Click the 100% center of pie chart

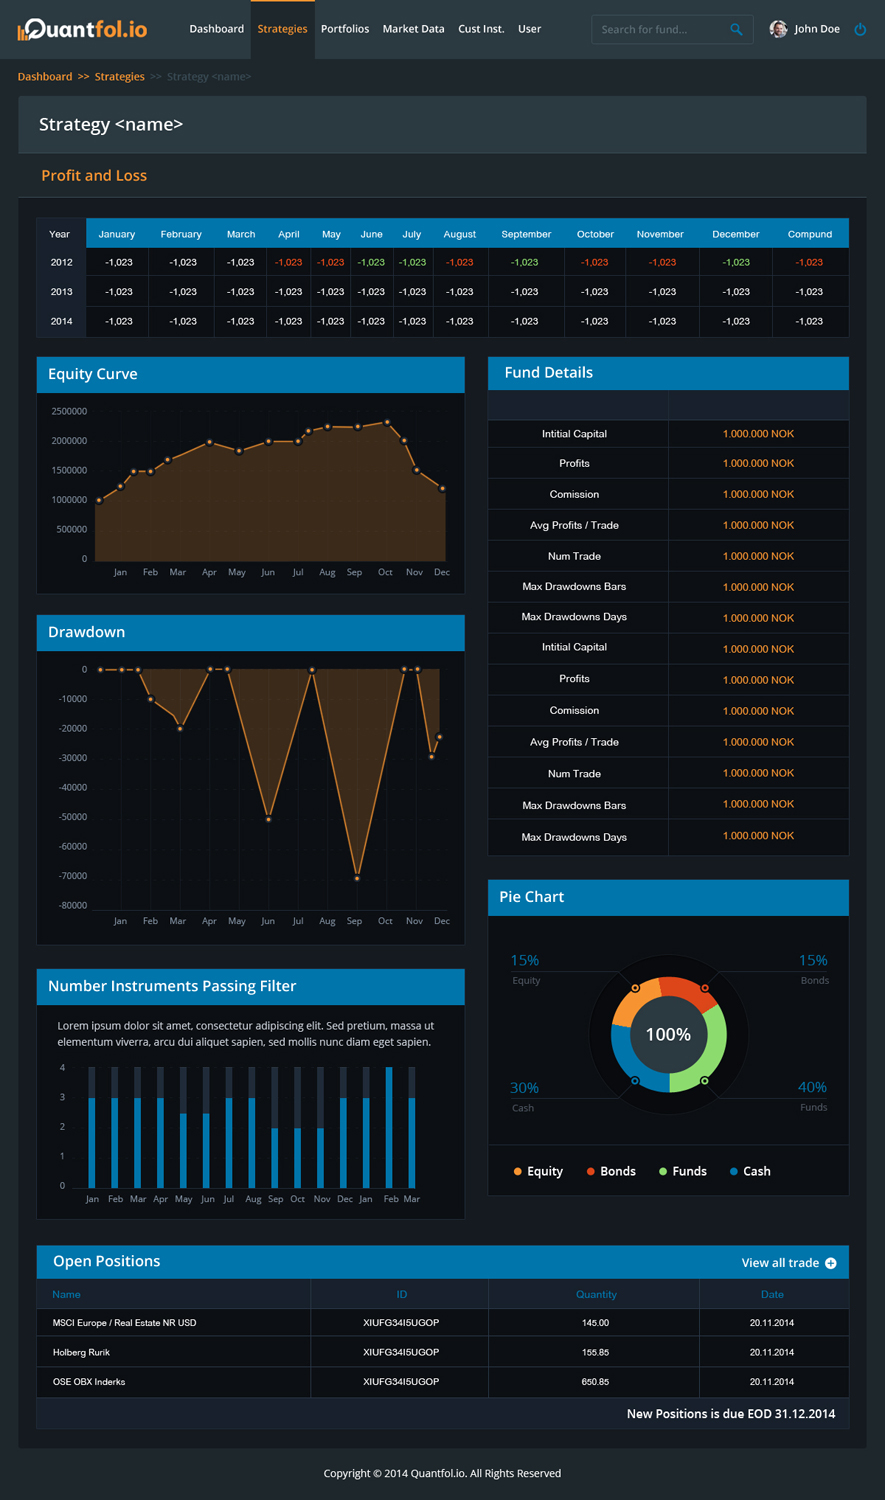pos(668,1035)
